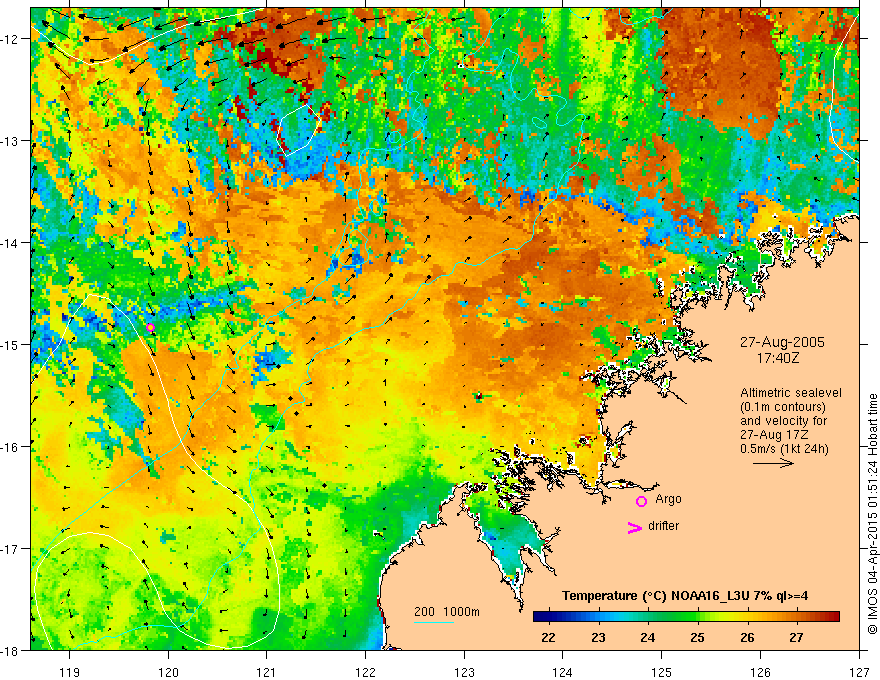Click the '120' longitude axis label

point(168,672)
